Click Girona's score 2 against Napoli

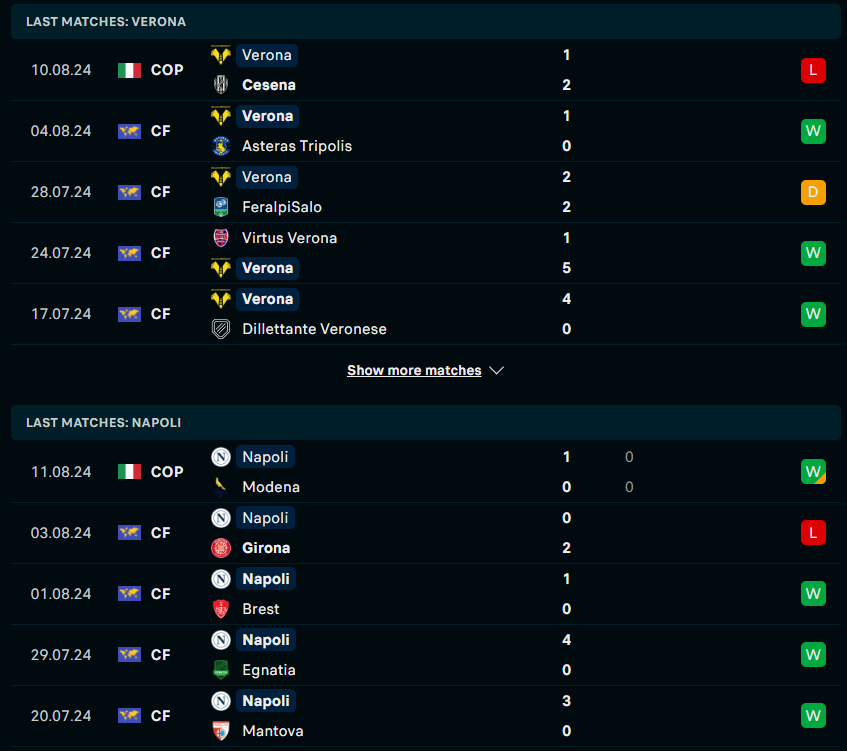click(x=566, y=548)
